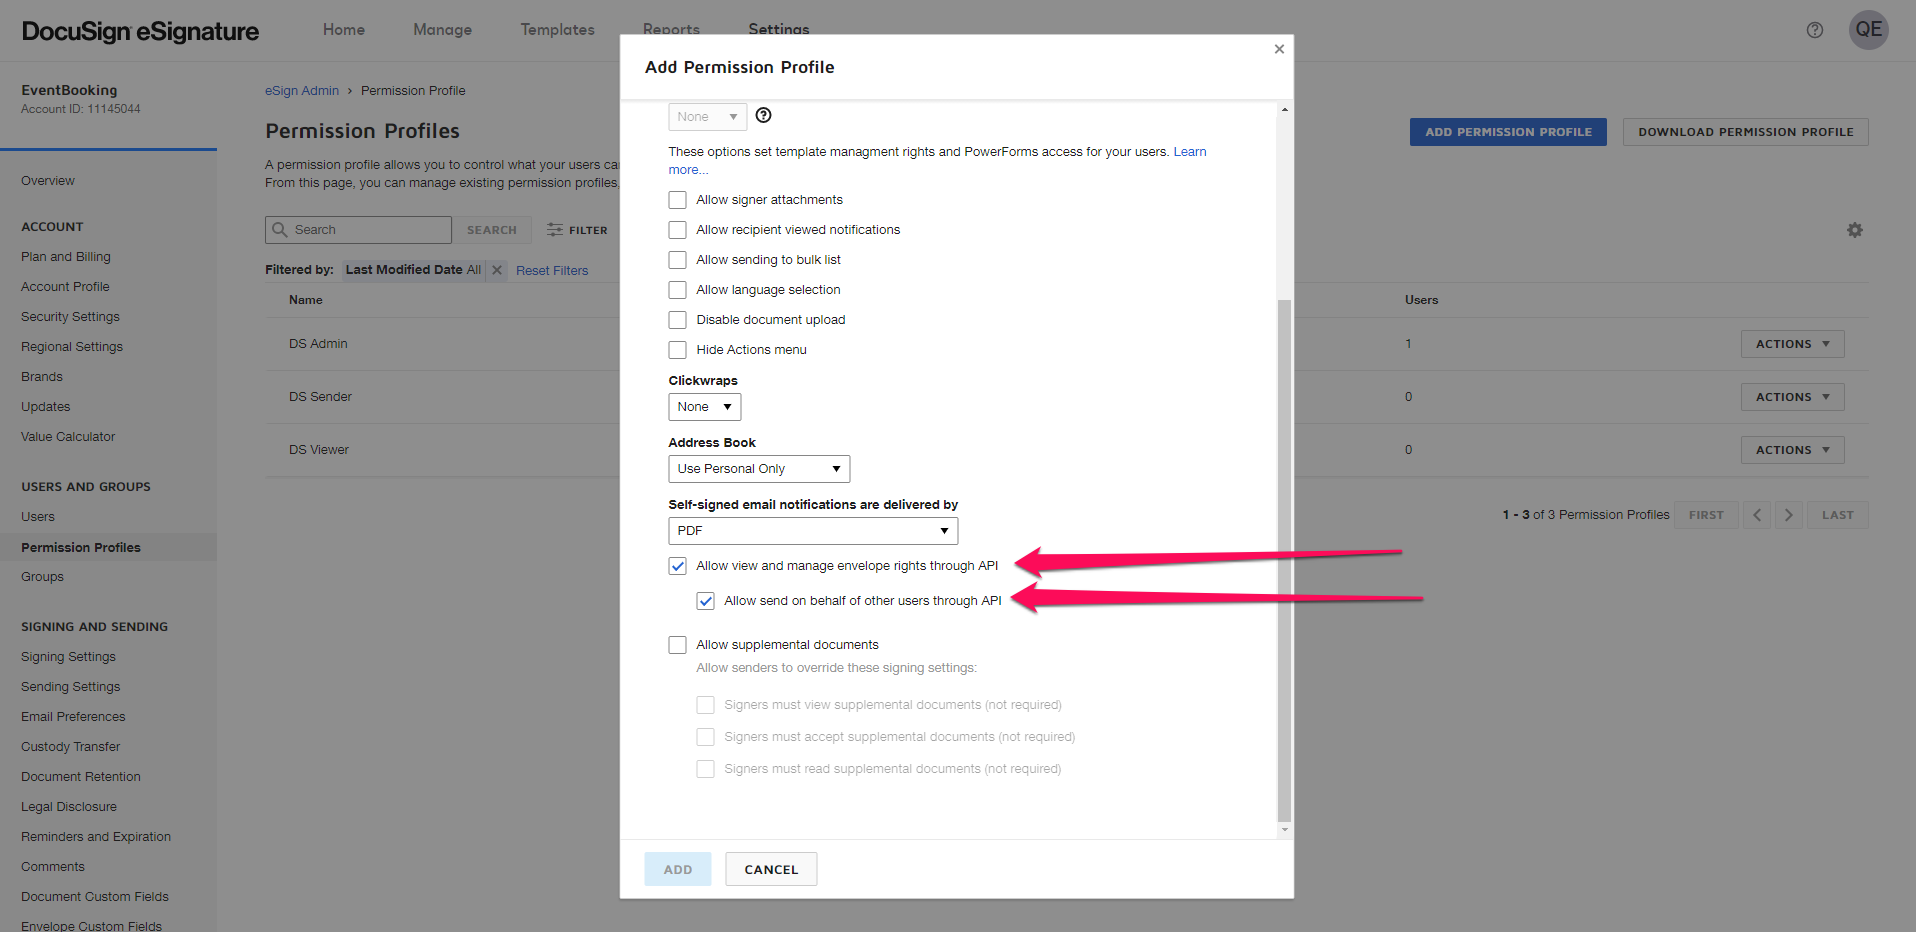This screenshot has height=932, width=1916.
Task: Open Overview in sidebar
Action: coord(48,181)
